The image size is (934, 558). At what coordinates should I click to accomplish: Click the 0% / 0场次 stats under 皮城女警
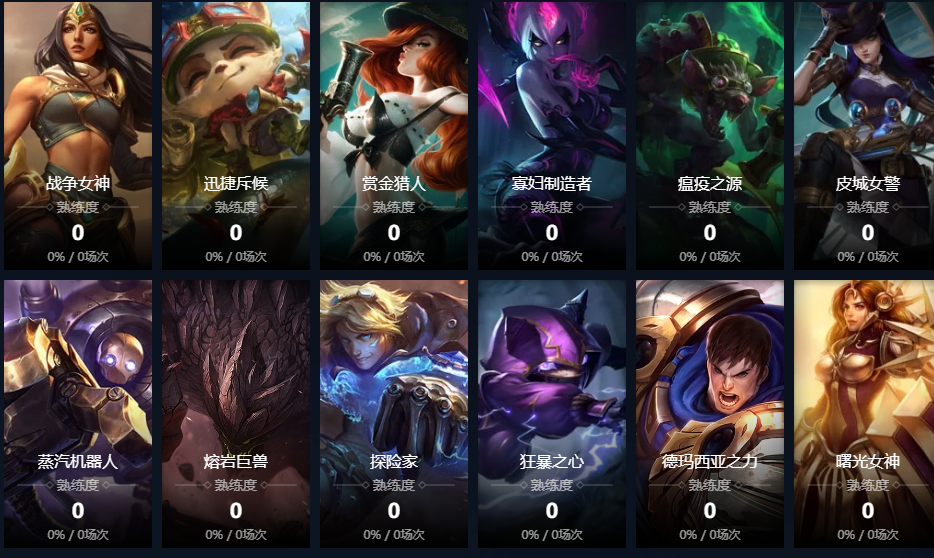coord(867,257)
